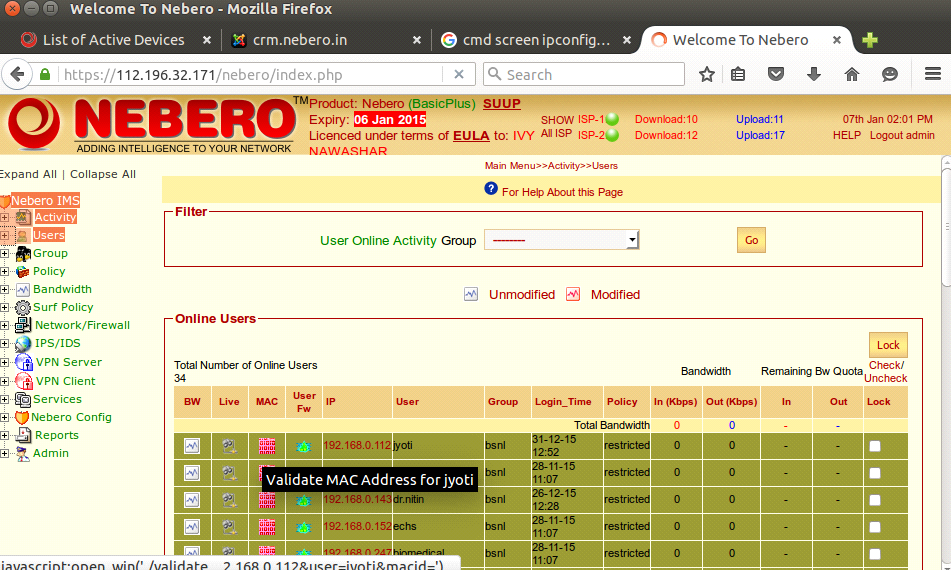Viewport: 951px width, 570px height.
Task: Go back with browser back arrow
Action: click(18, 75)
